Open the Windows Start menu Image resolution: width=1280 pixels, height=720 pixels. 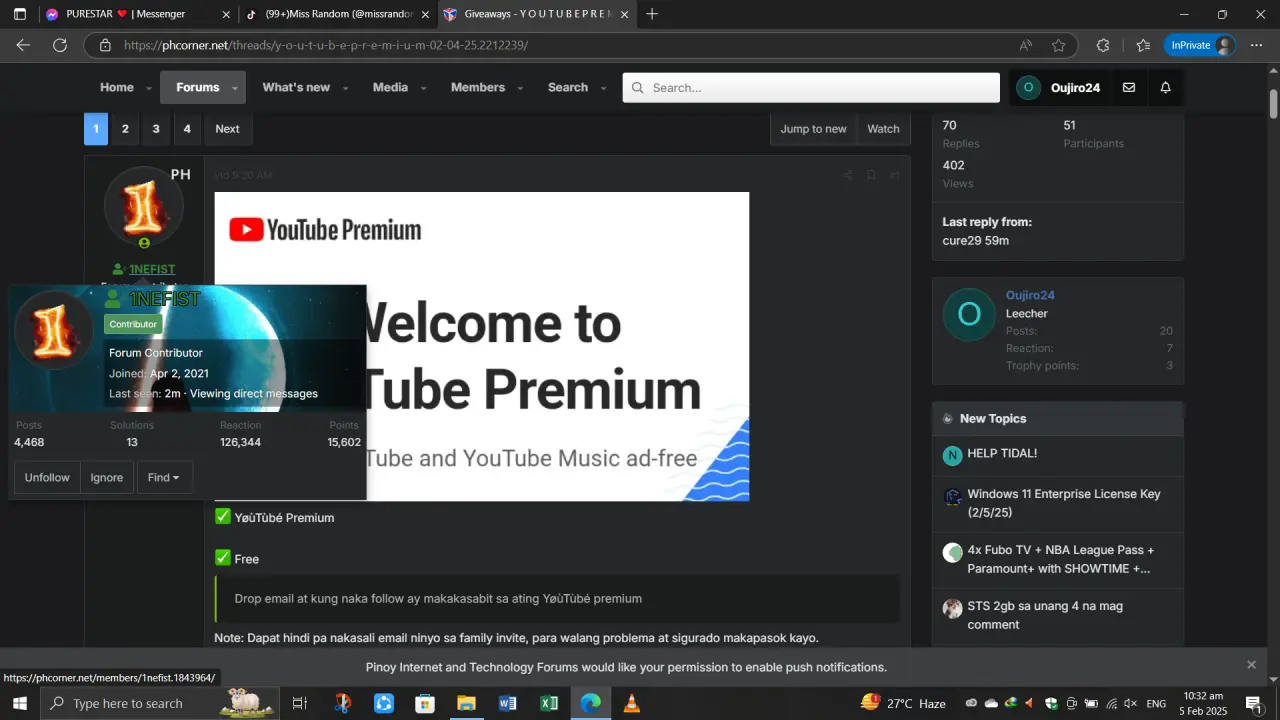(19, 703)
